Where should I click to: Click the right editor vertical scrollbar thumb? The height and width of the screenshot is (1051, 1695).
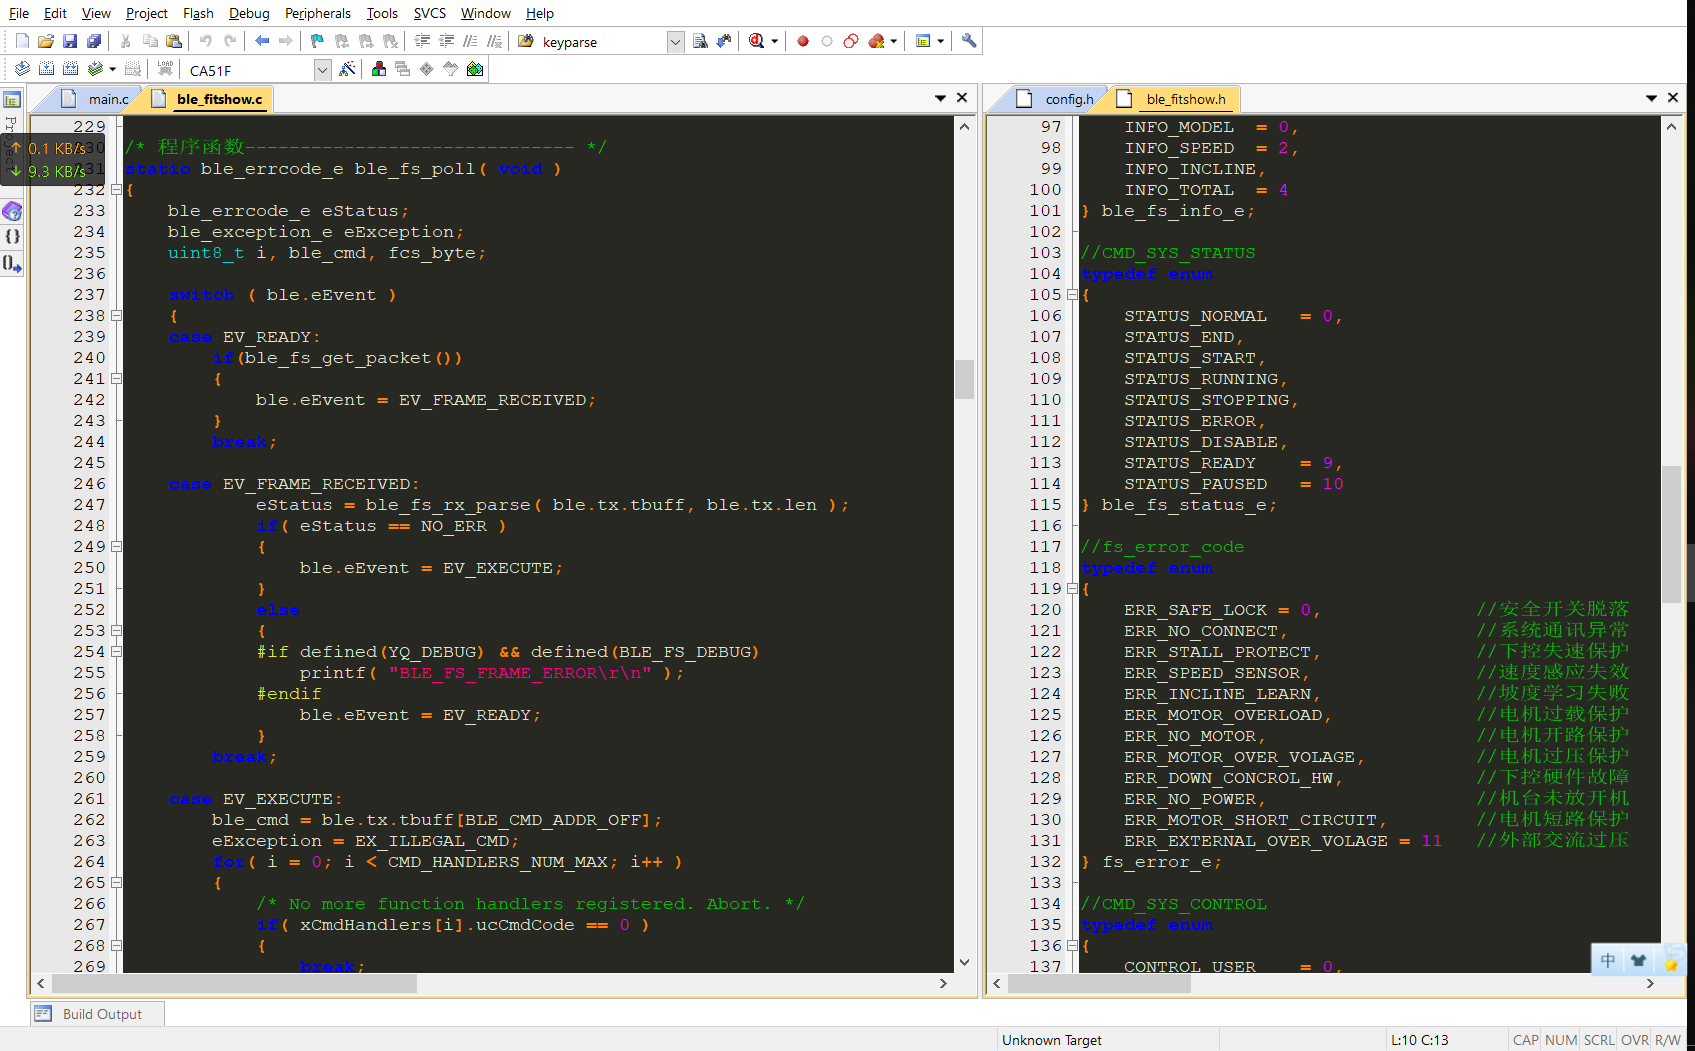pyautogui.click(x=1671, y=534)
